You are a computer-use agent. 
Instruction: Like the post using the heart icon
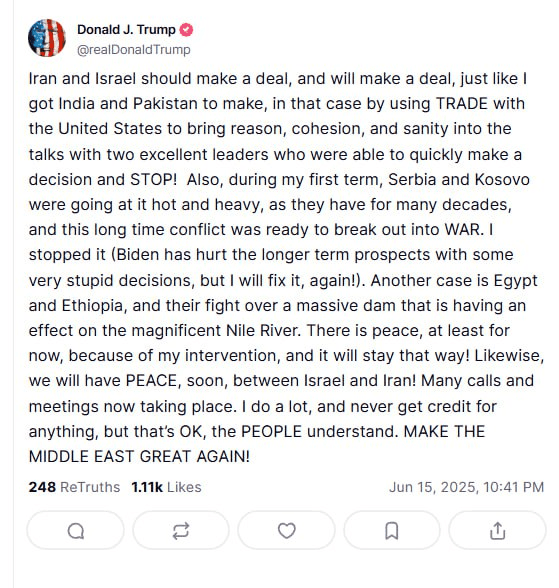[x=286, y=530]
